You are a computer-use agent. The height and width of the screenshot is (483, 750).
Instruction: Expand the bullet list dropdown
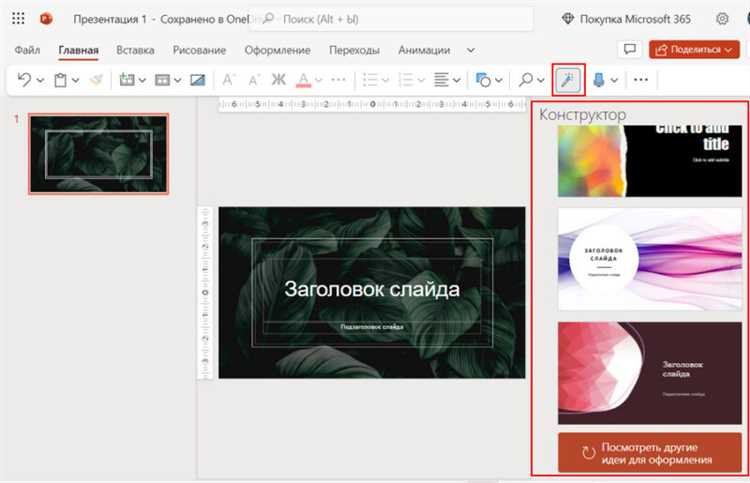(x=386, y=80)
